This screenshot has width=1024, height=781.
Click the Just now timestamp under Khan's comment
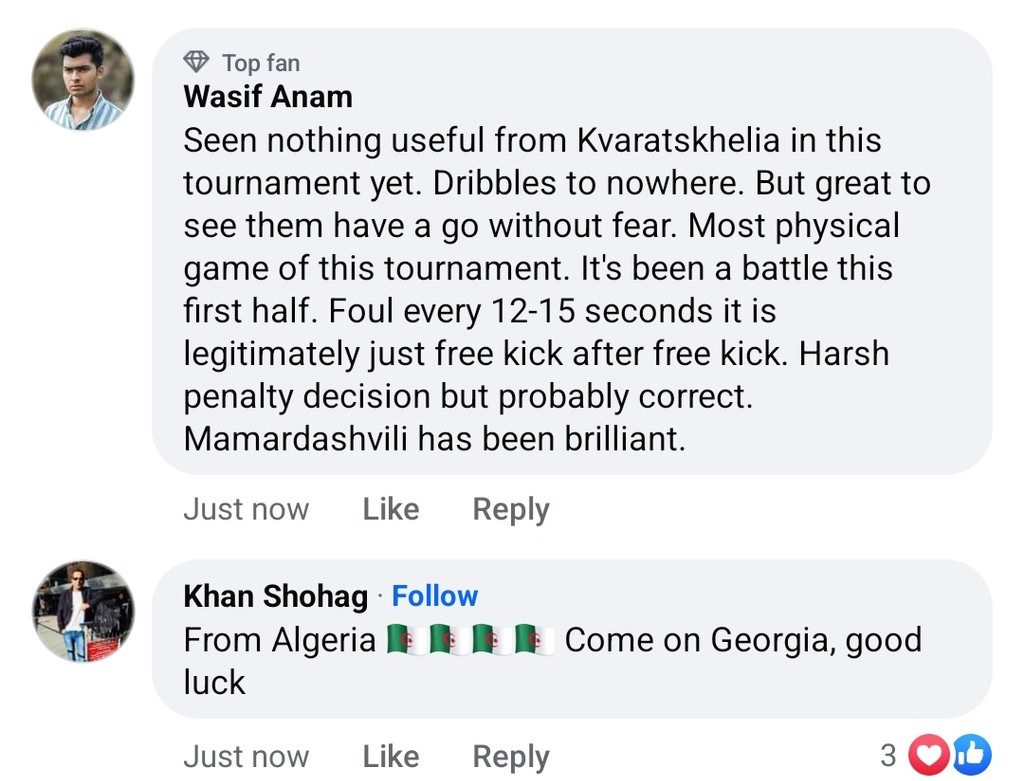click(246, 757)
